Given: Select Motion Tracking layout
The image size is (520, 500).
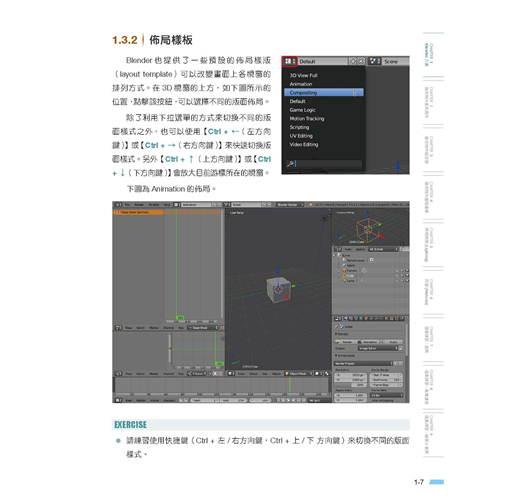Looking at the screenshot, I should coord(307,119).
